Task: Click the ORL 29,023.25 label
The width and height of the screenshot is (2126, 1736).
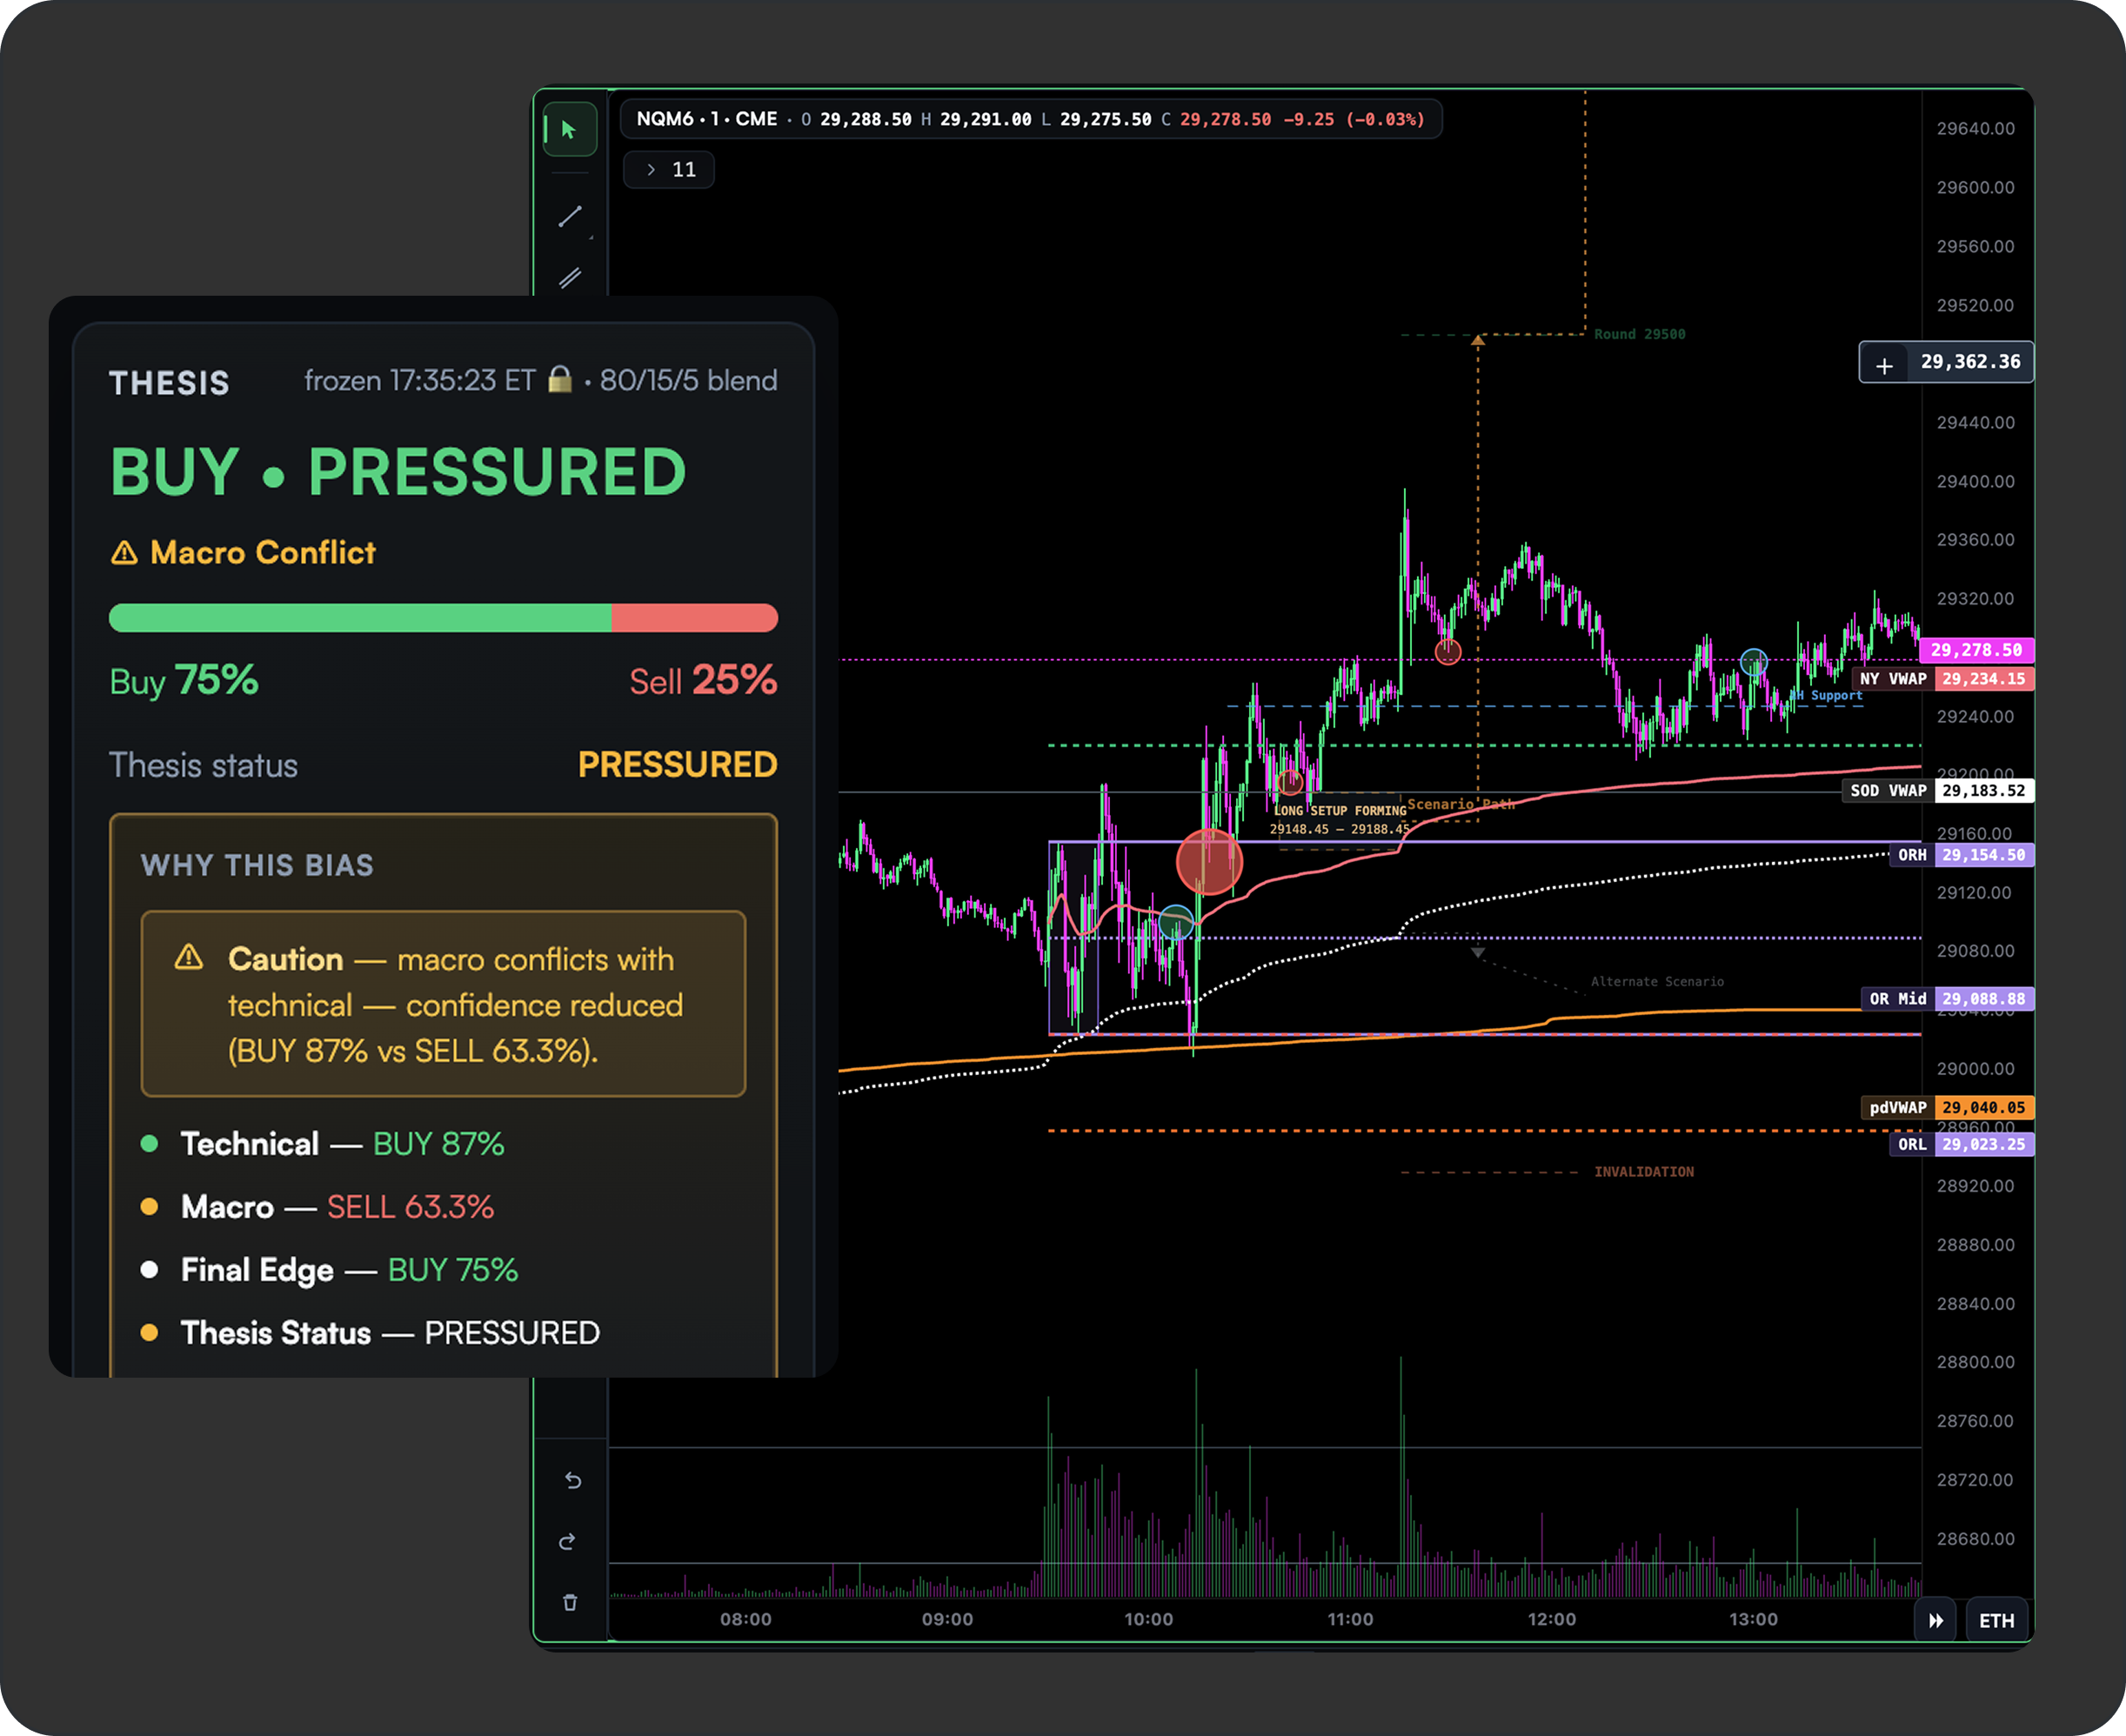Action: pos(1961,1144)
